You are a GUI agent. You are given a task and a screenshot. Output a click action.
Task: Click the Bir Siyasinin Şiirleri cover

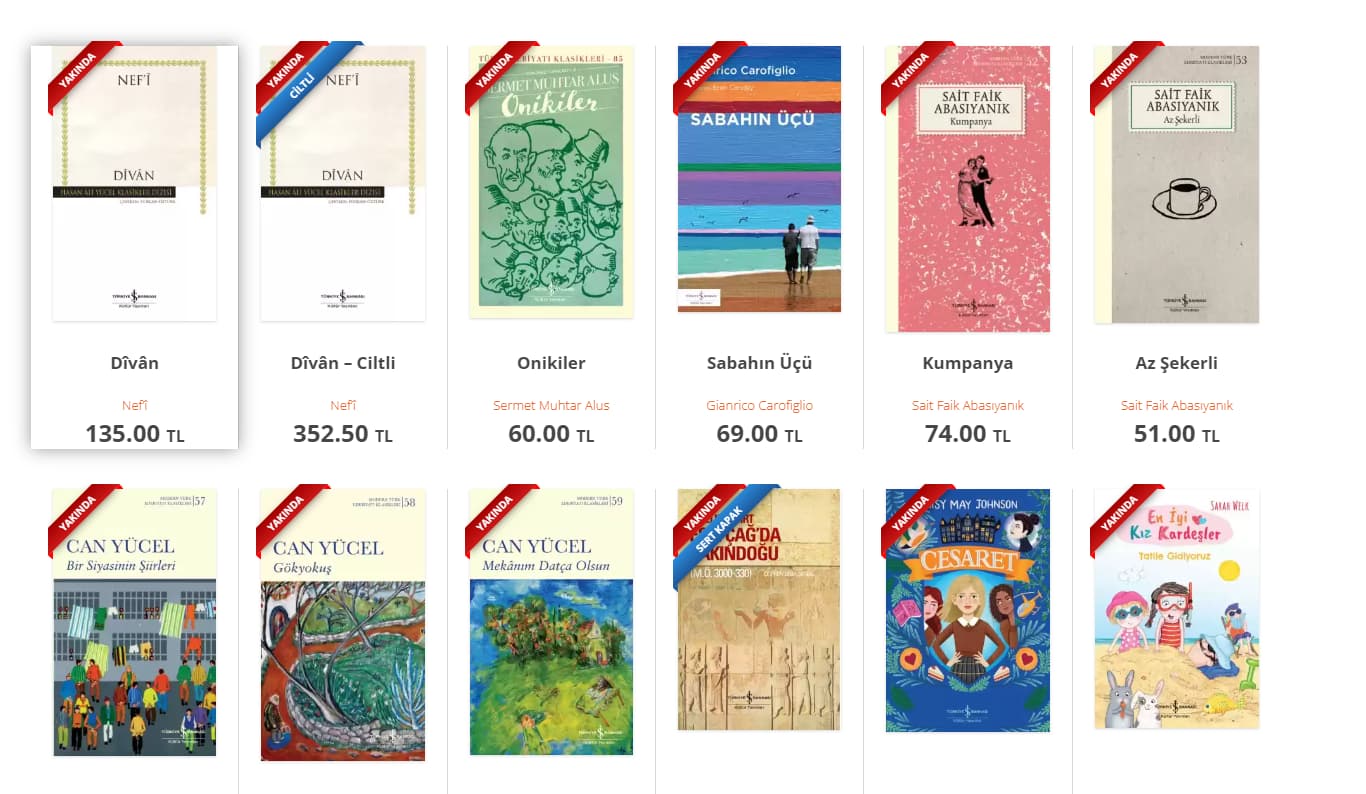click(x=135, y=623)
